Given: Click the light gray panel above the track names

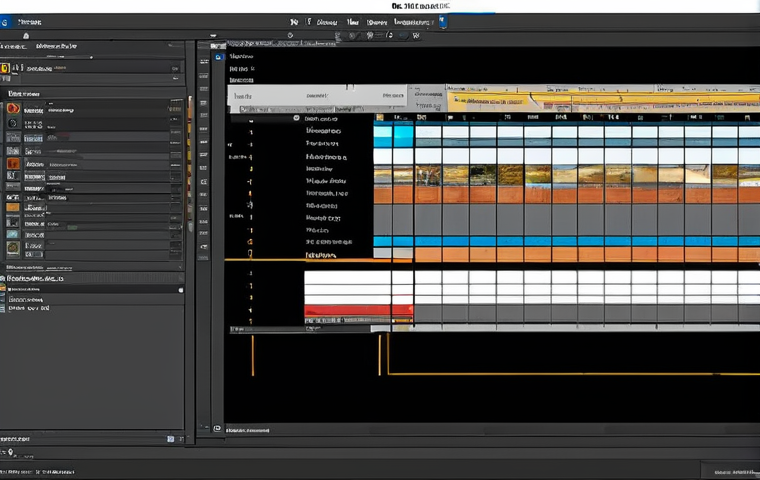Looking at the screenshot, I should [317, 96].
